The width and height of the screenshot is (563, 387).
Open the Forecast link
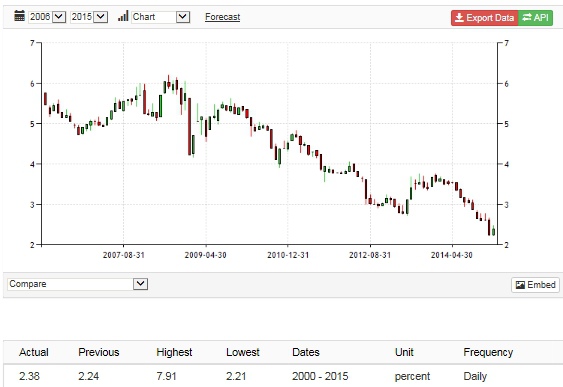223,17
